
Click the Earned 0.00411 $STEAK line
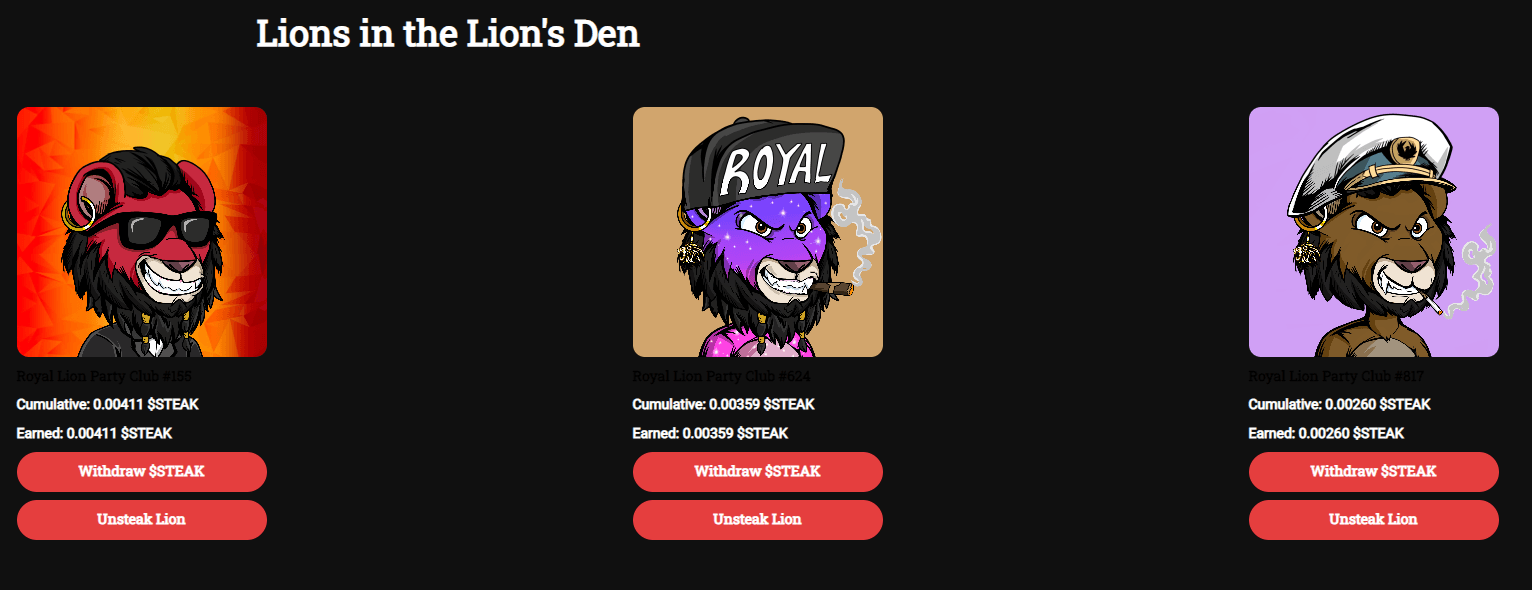point(95,434)
